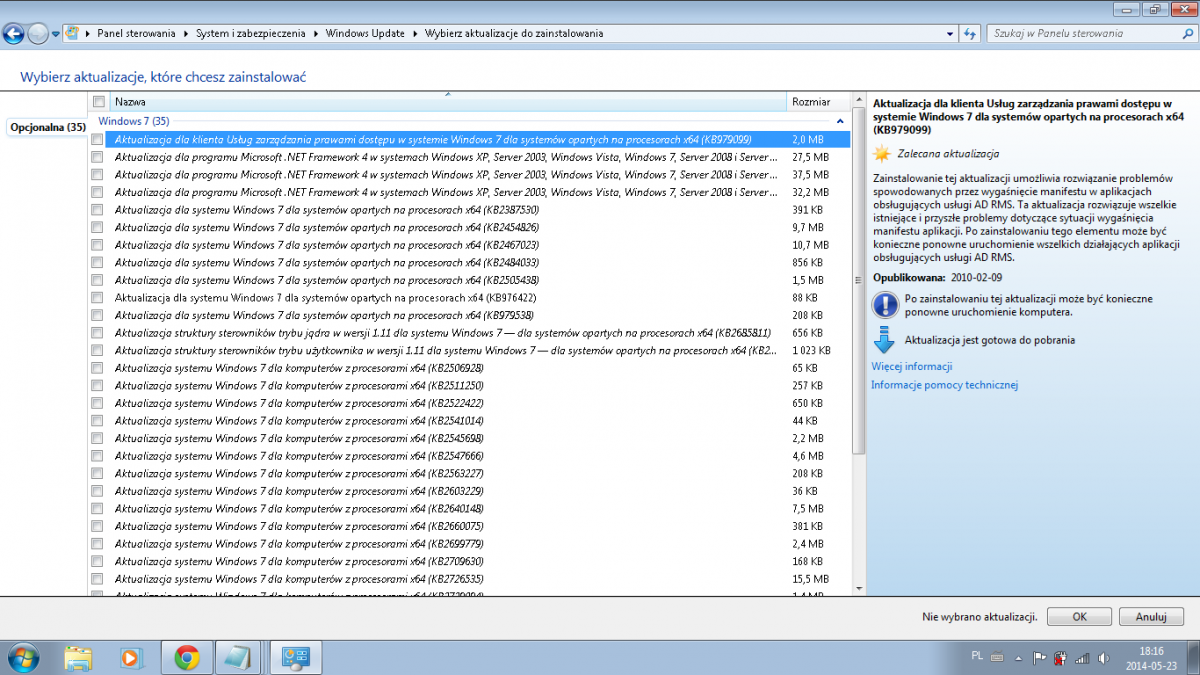Image resolution: width=1200 pixels, height=675 pixels.
Task: Select the Control Panel taskbar button
Action: coord(296,657)
